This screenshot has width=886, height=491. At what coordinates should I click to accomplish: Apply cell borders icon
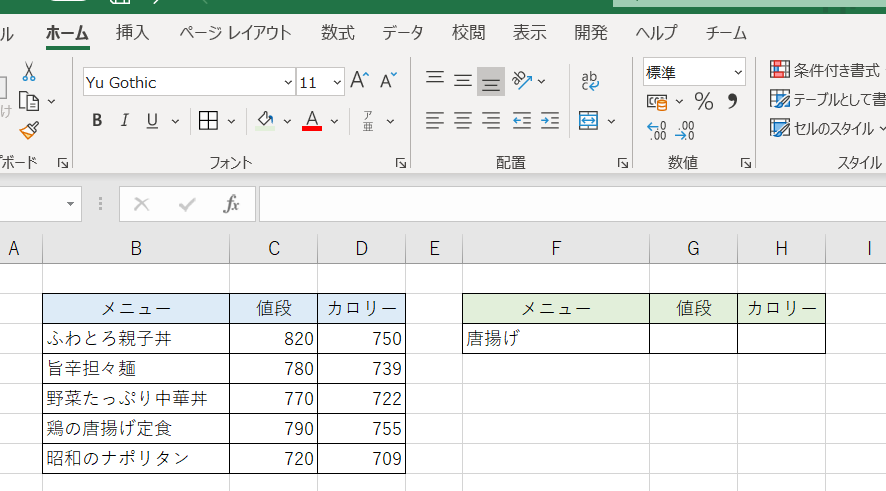[209, 120]
